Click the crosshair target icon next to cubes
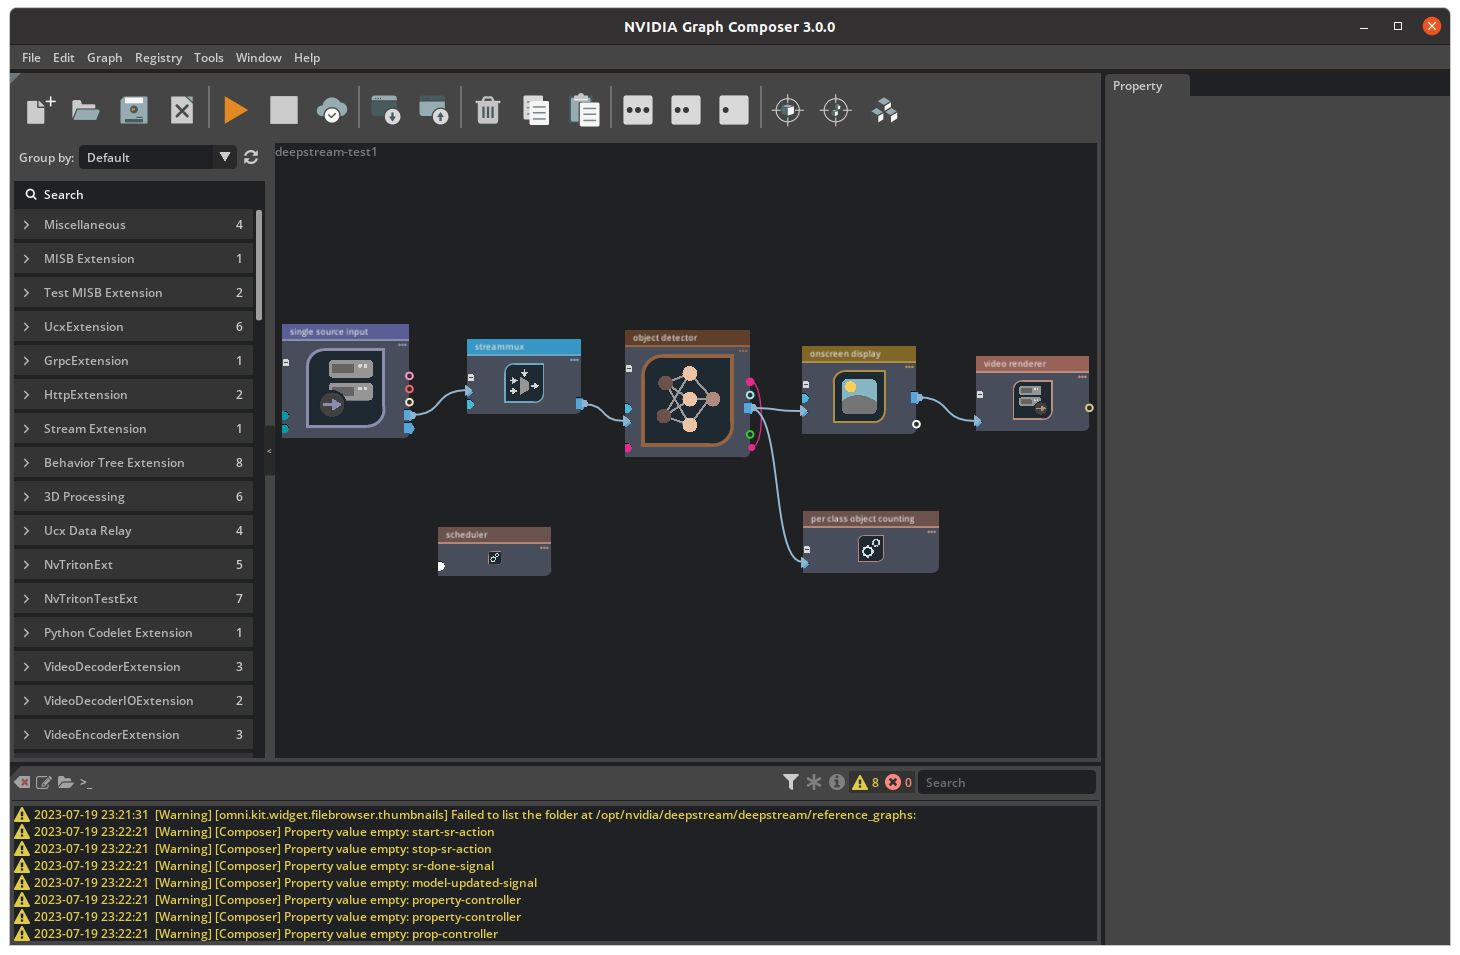The width and height of the screenshot is (1460, 955). pyautogui.click(x=836, y=110)
